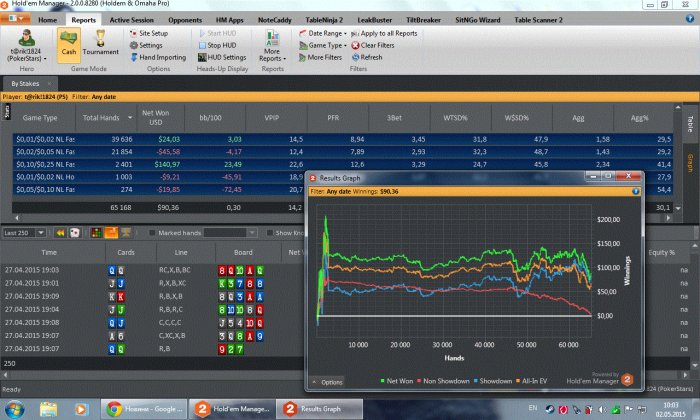Viewport: 700px width, 420px height.
Task: Open Site Setup
Action: click(149, 33)
